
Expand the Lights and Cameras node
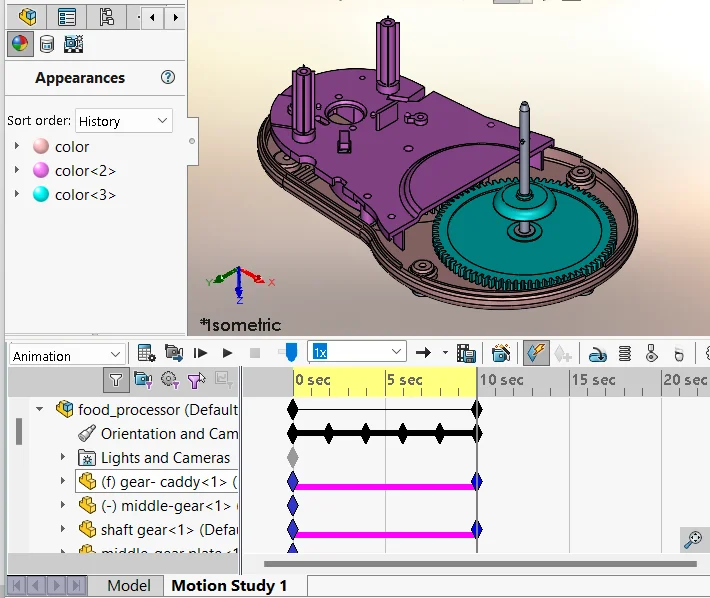(x=62, y=457)
